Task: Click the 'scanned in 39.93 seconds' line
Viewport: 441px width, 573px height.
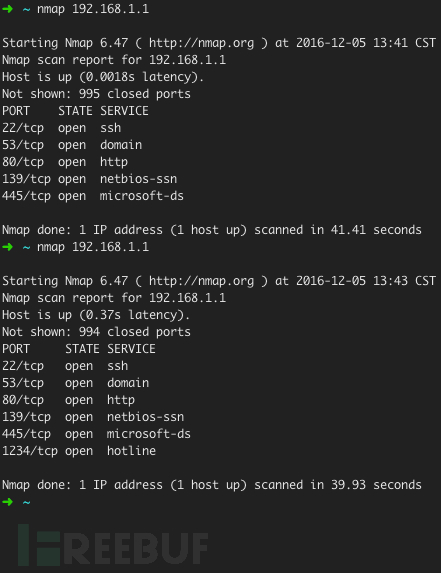Action: pos(212,485)
